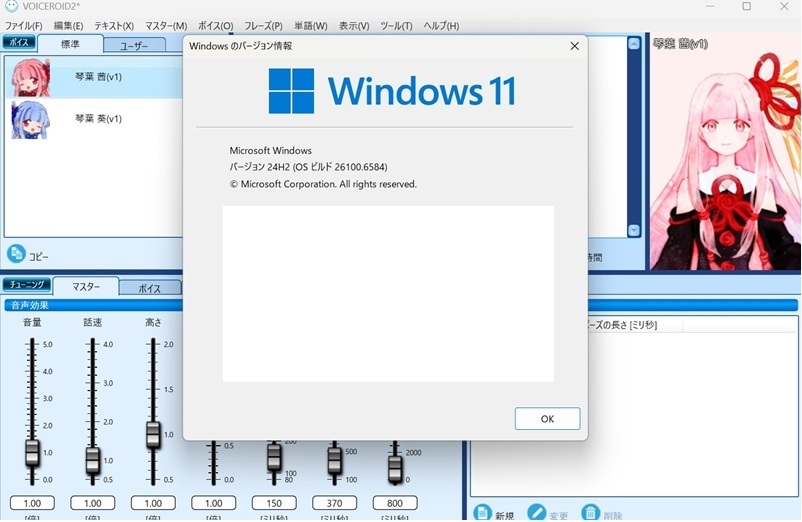Open the 表示(V) menu
802x522 pixels.
[x=354, y=26]
